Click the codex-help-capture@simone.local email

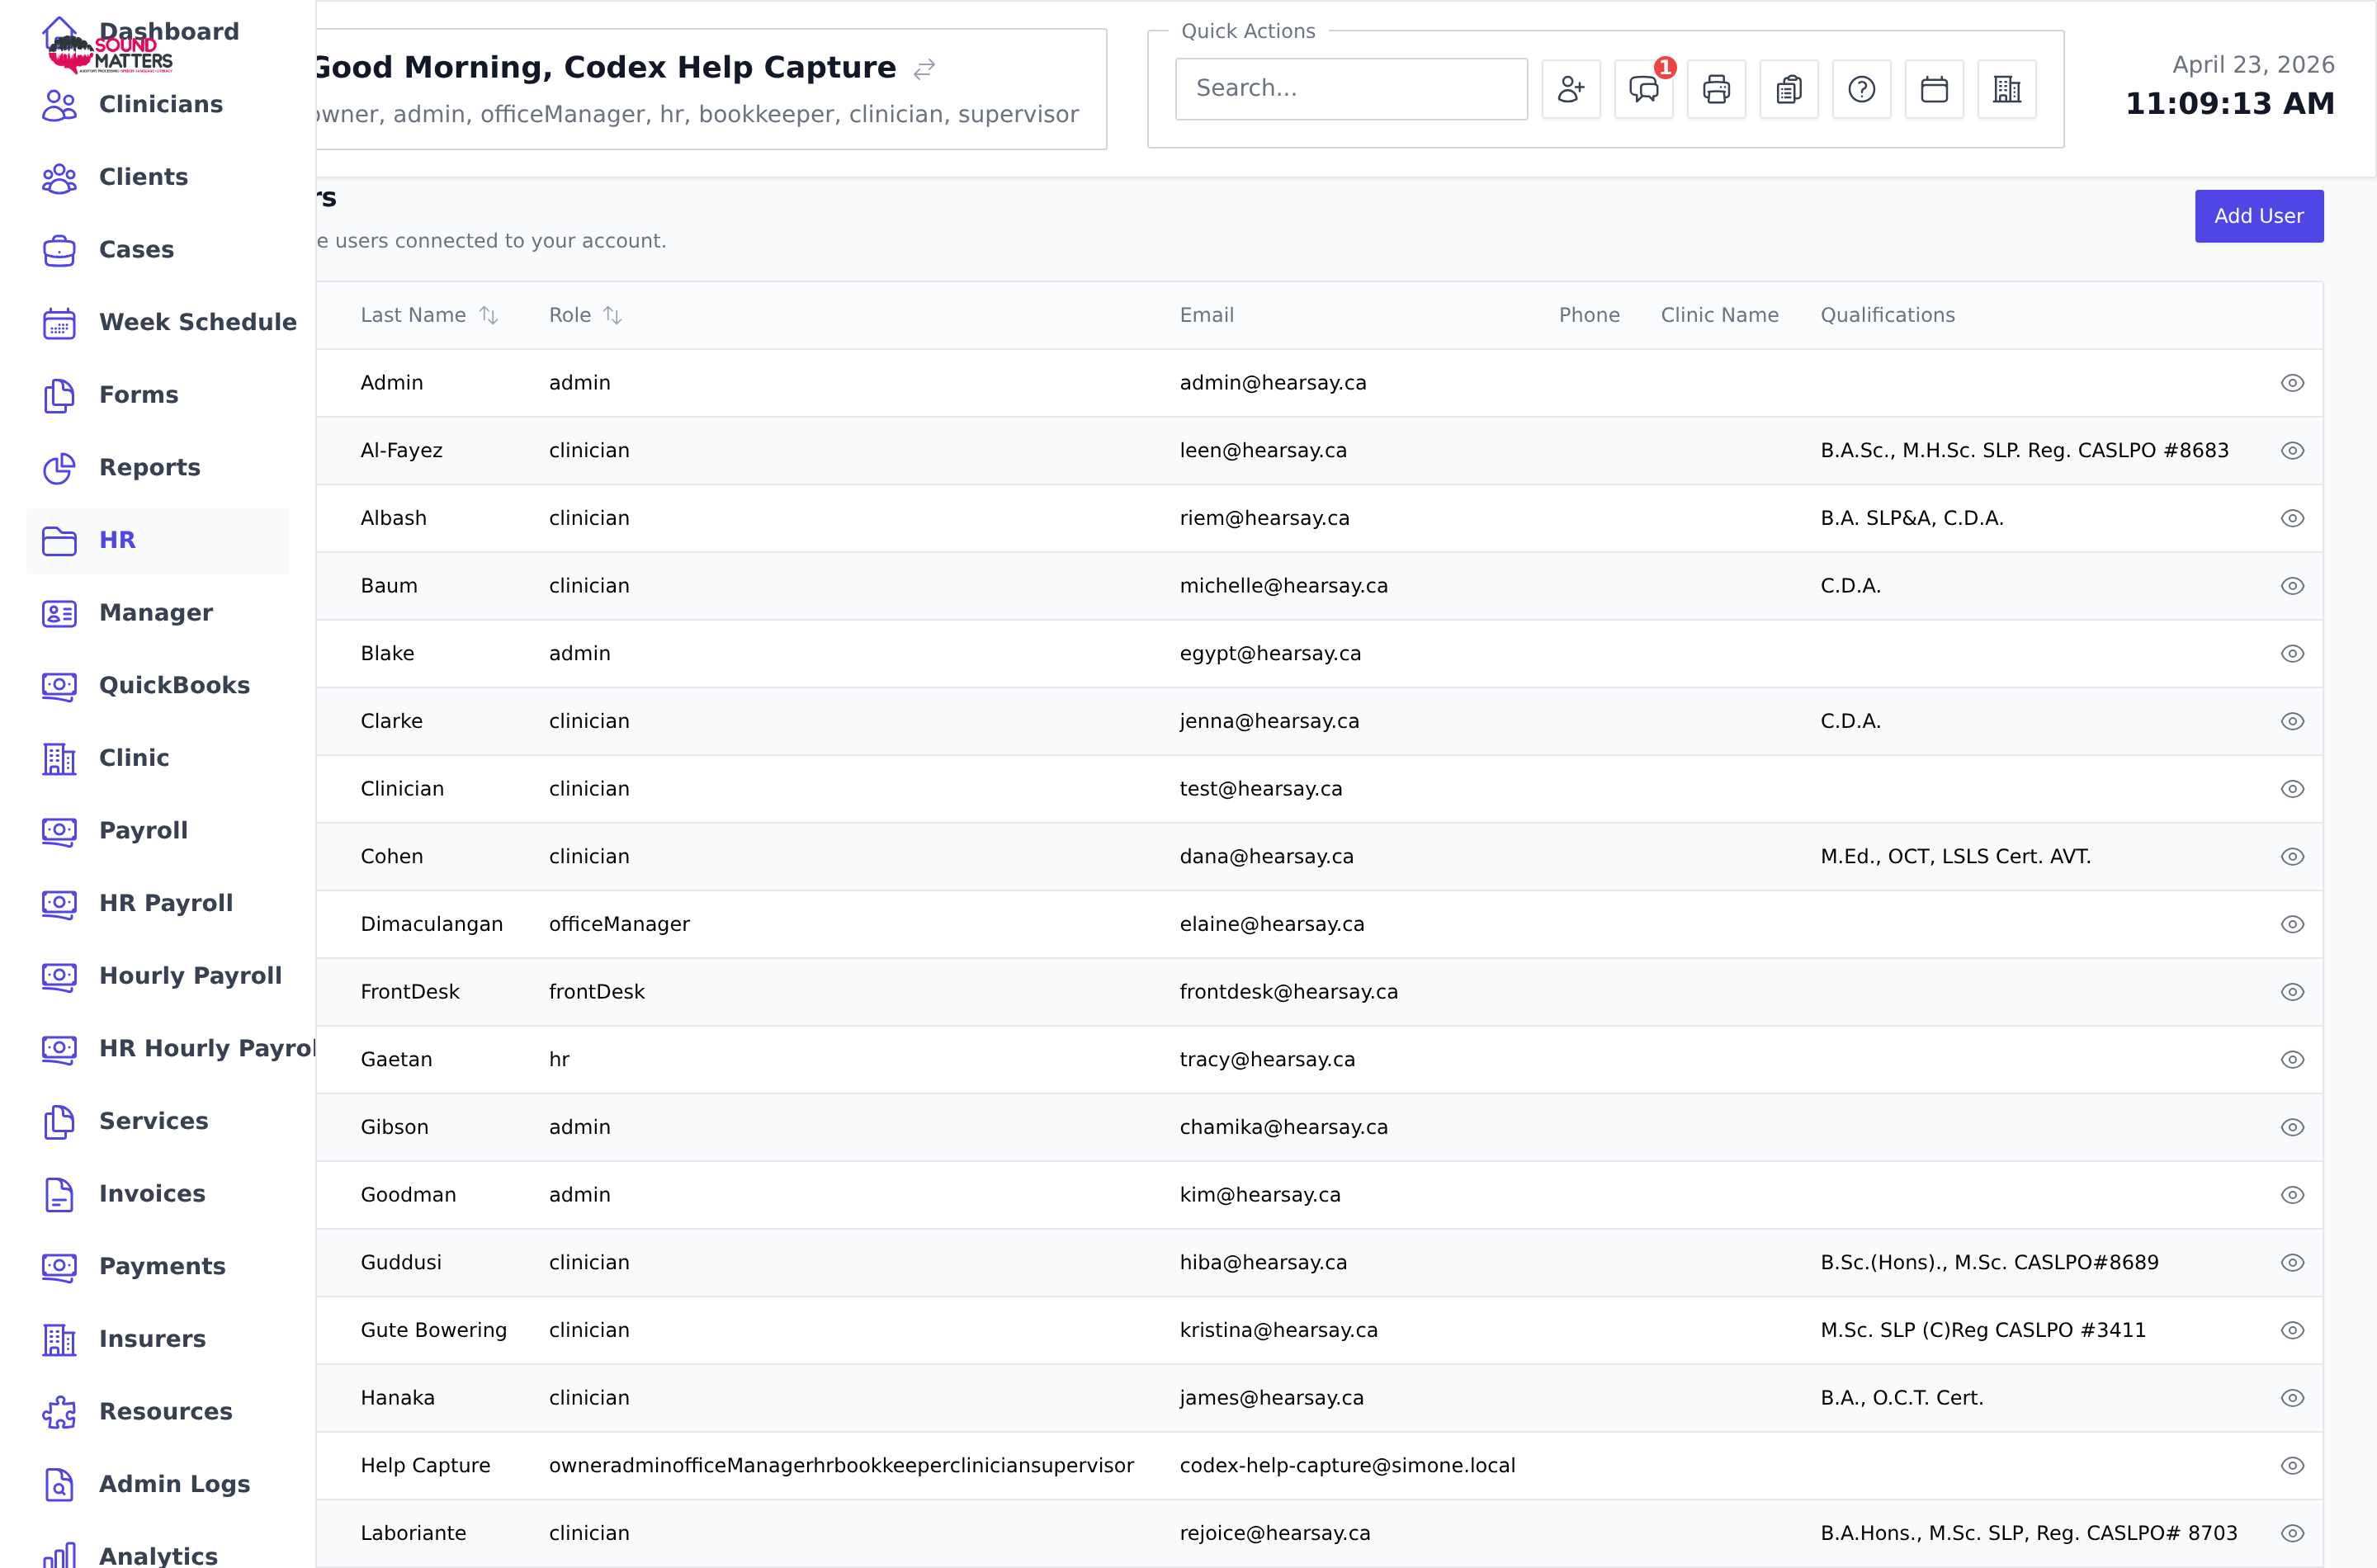1347,1466
